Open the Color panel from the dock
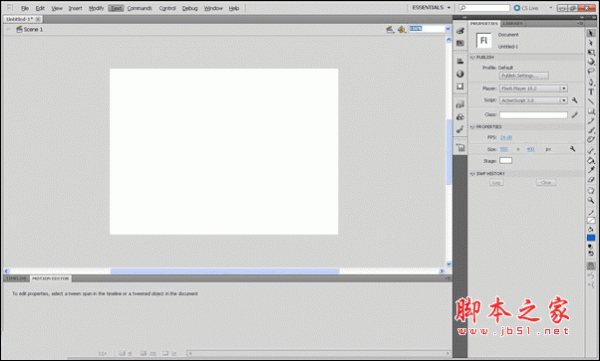The height and width of the screenshot is (361, 600). point(460,31)
